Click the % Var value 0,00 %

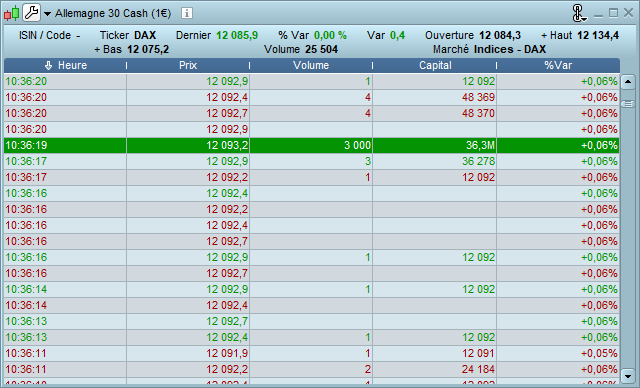pyautogui.click(x=330, y=35)
